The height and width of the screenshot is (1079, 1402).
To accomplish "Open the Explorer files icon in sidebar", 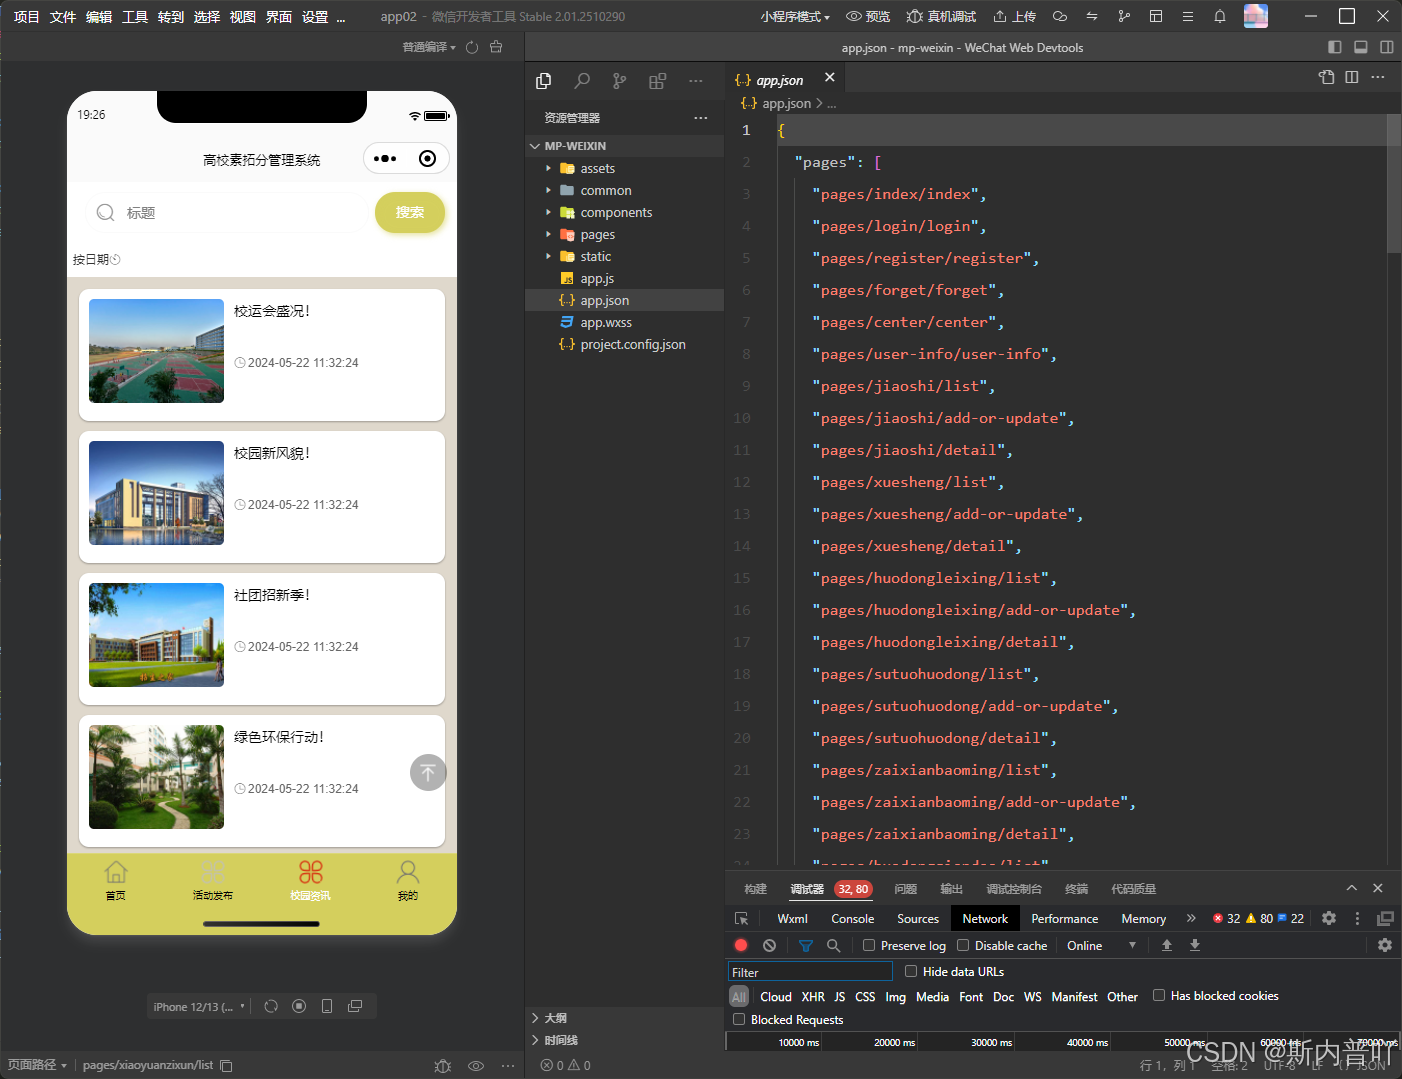I will point(544,81).
